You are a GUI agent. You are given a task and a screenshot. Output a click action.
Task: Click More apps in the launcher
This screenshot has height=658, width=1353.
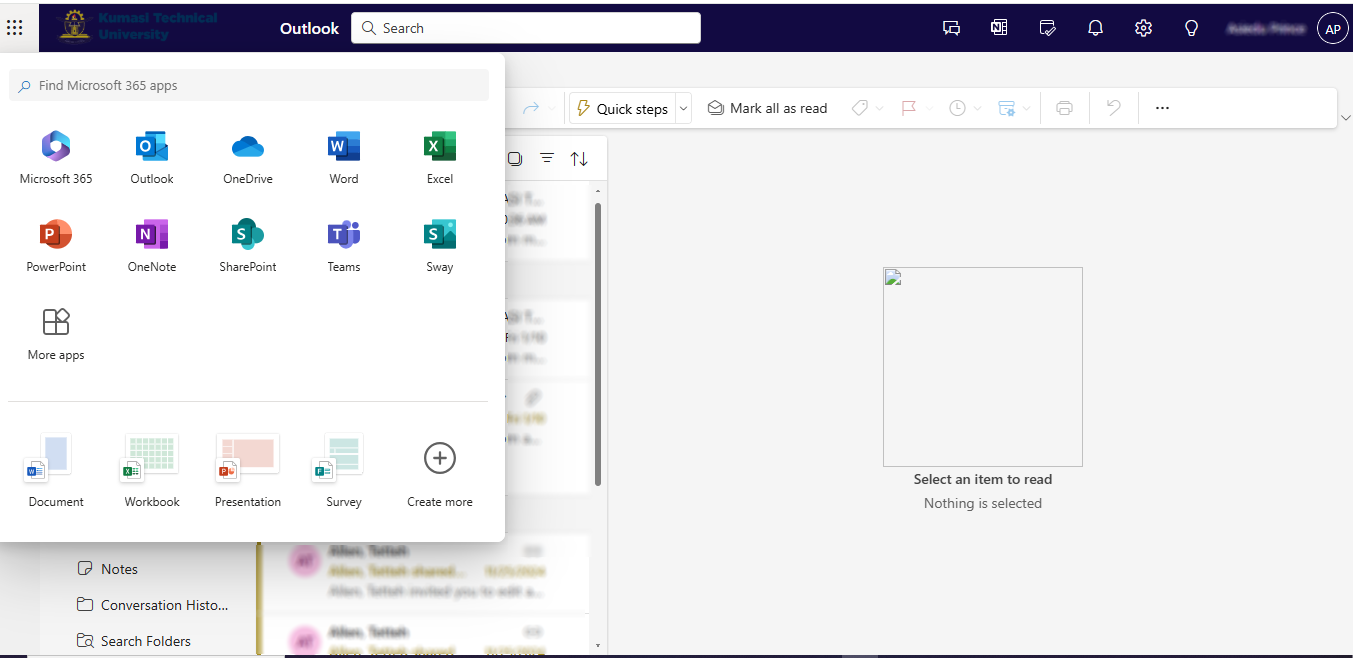[56, 334]
